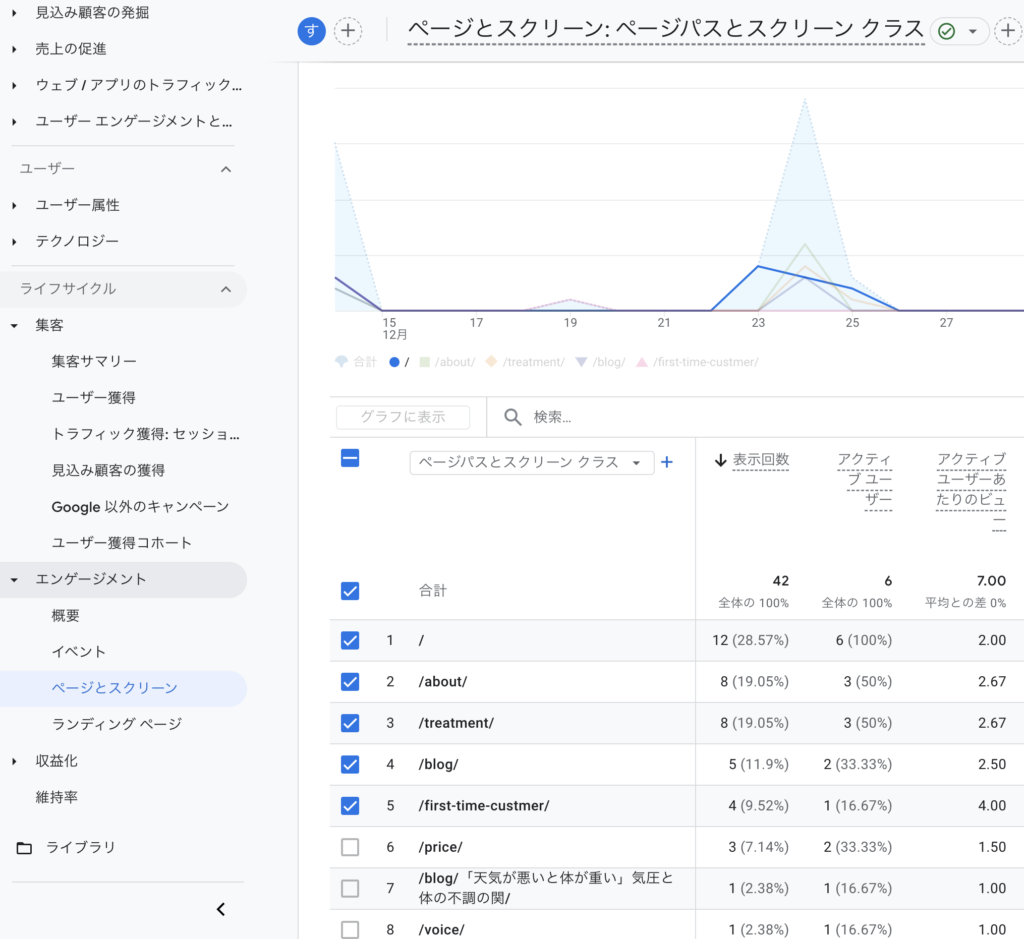The width and height of the screenshot is (1024, 939).
Task: Open the dropdown arrow beside the green checkmark
Action: pyautogui.click(x=971, y=31)
